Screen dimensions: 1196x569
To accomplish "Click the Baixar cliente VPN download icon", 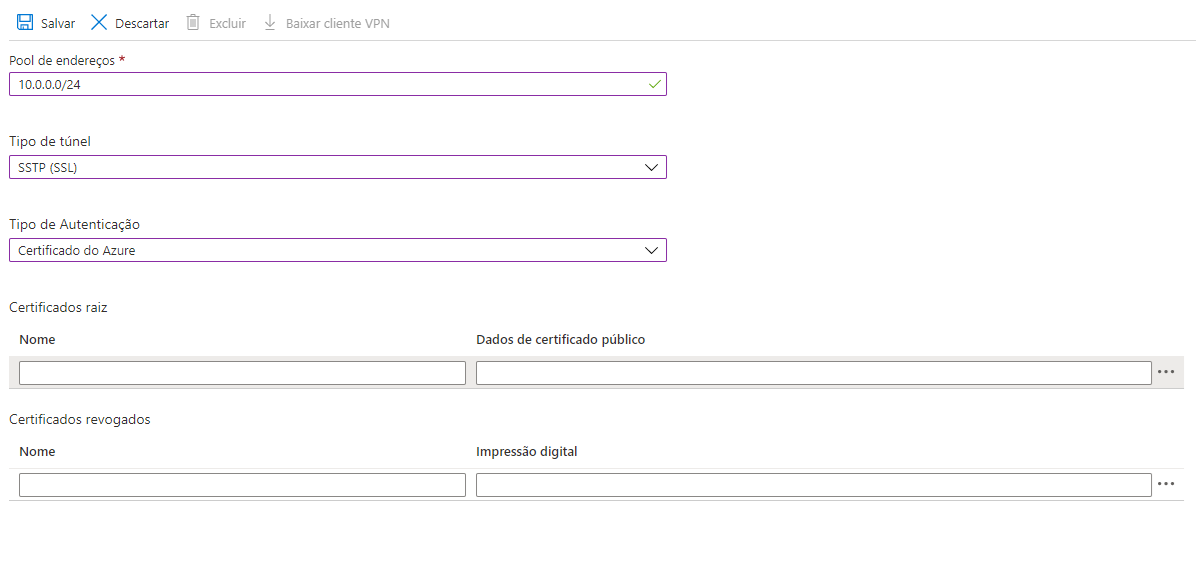I will tap(269, 22).
